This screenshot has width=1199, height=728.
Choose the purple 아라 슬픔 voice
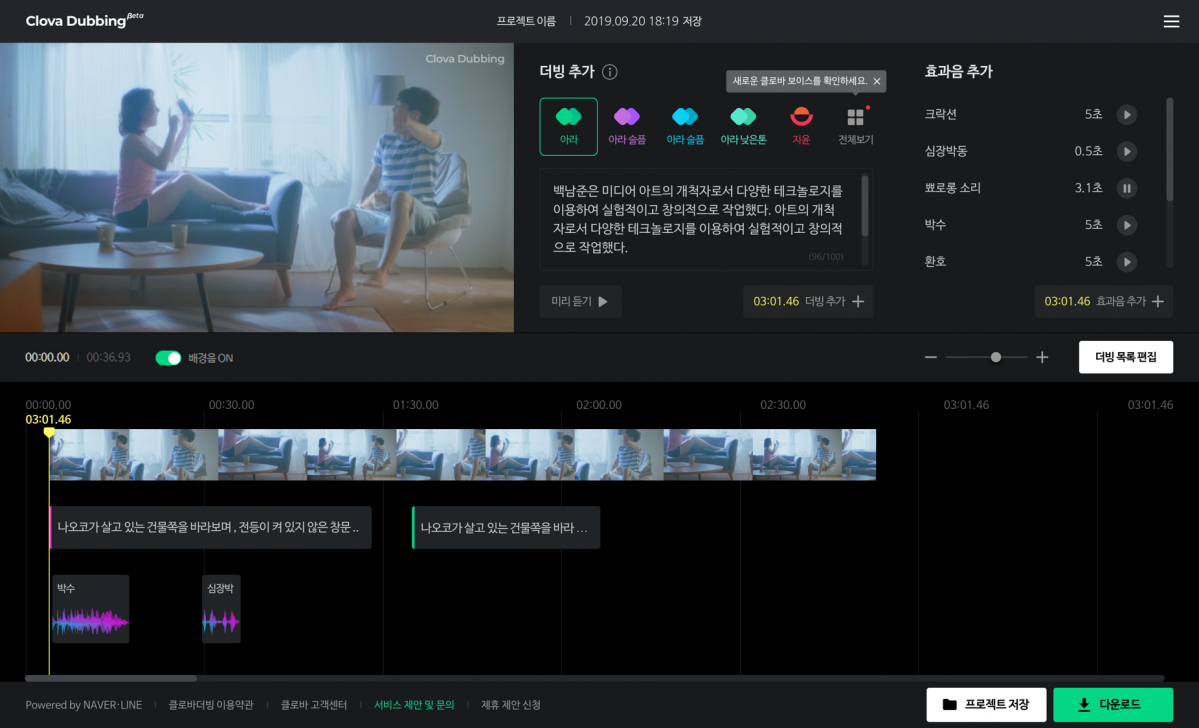tap(627, 126)
